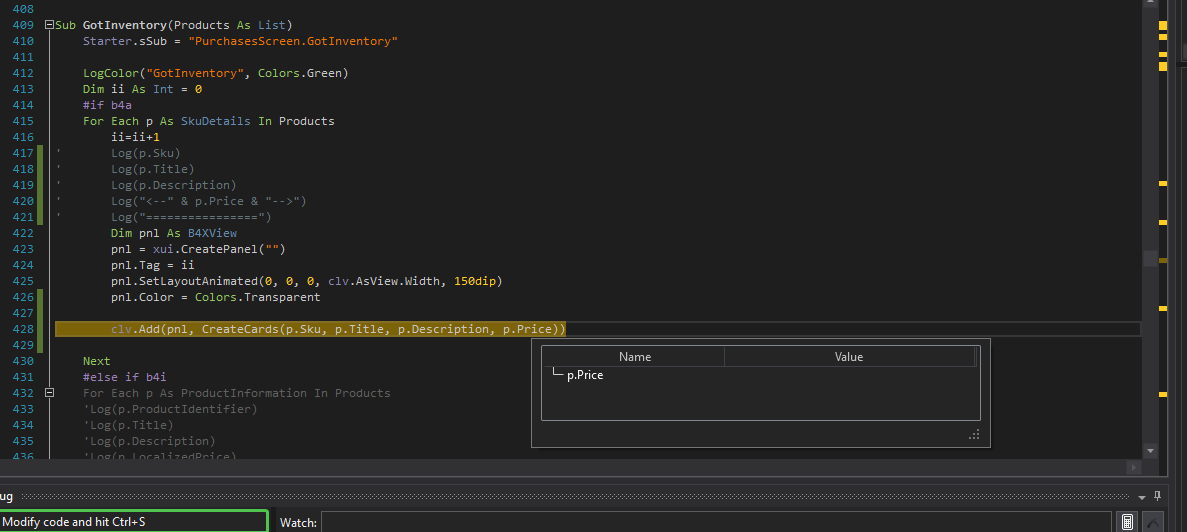This screenshot has width=1187, height=532.
Task: Click inside the Watch input field
Action: [715, 522]
